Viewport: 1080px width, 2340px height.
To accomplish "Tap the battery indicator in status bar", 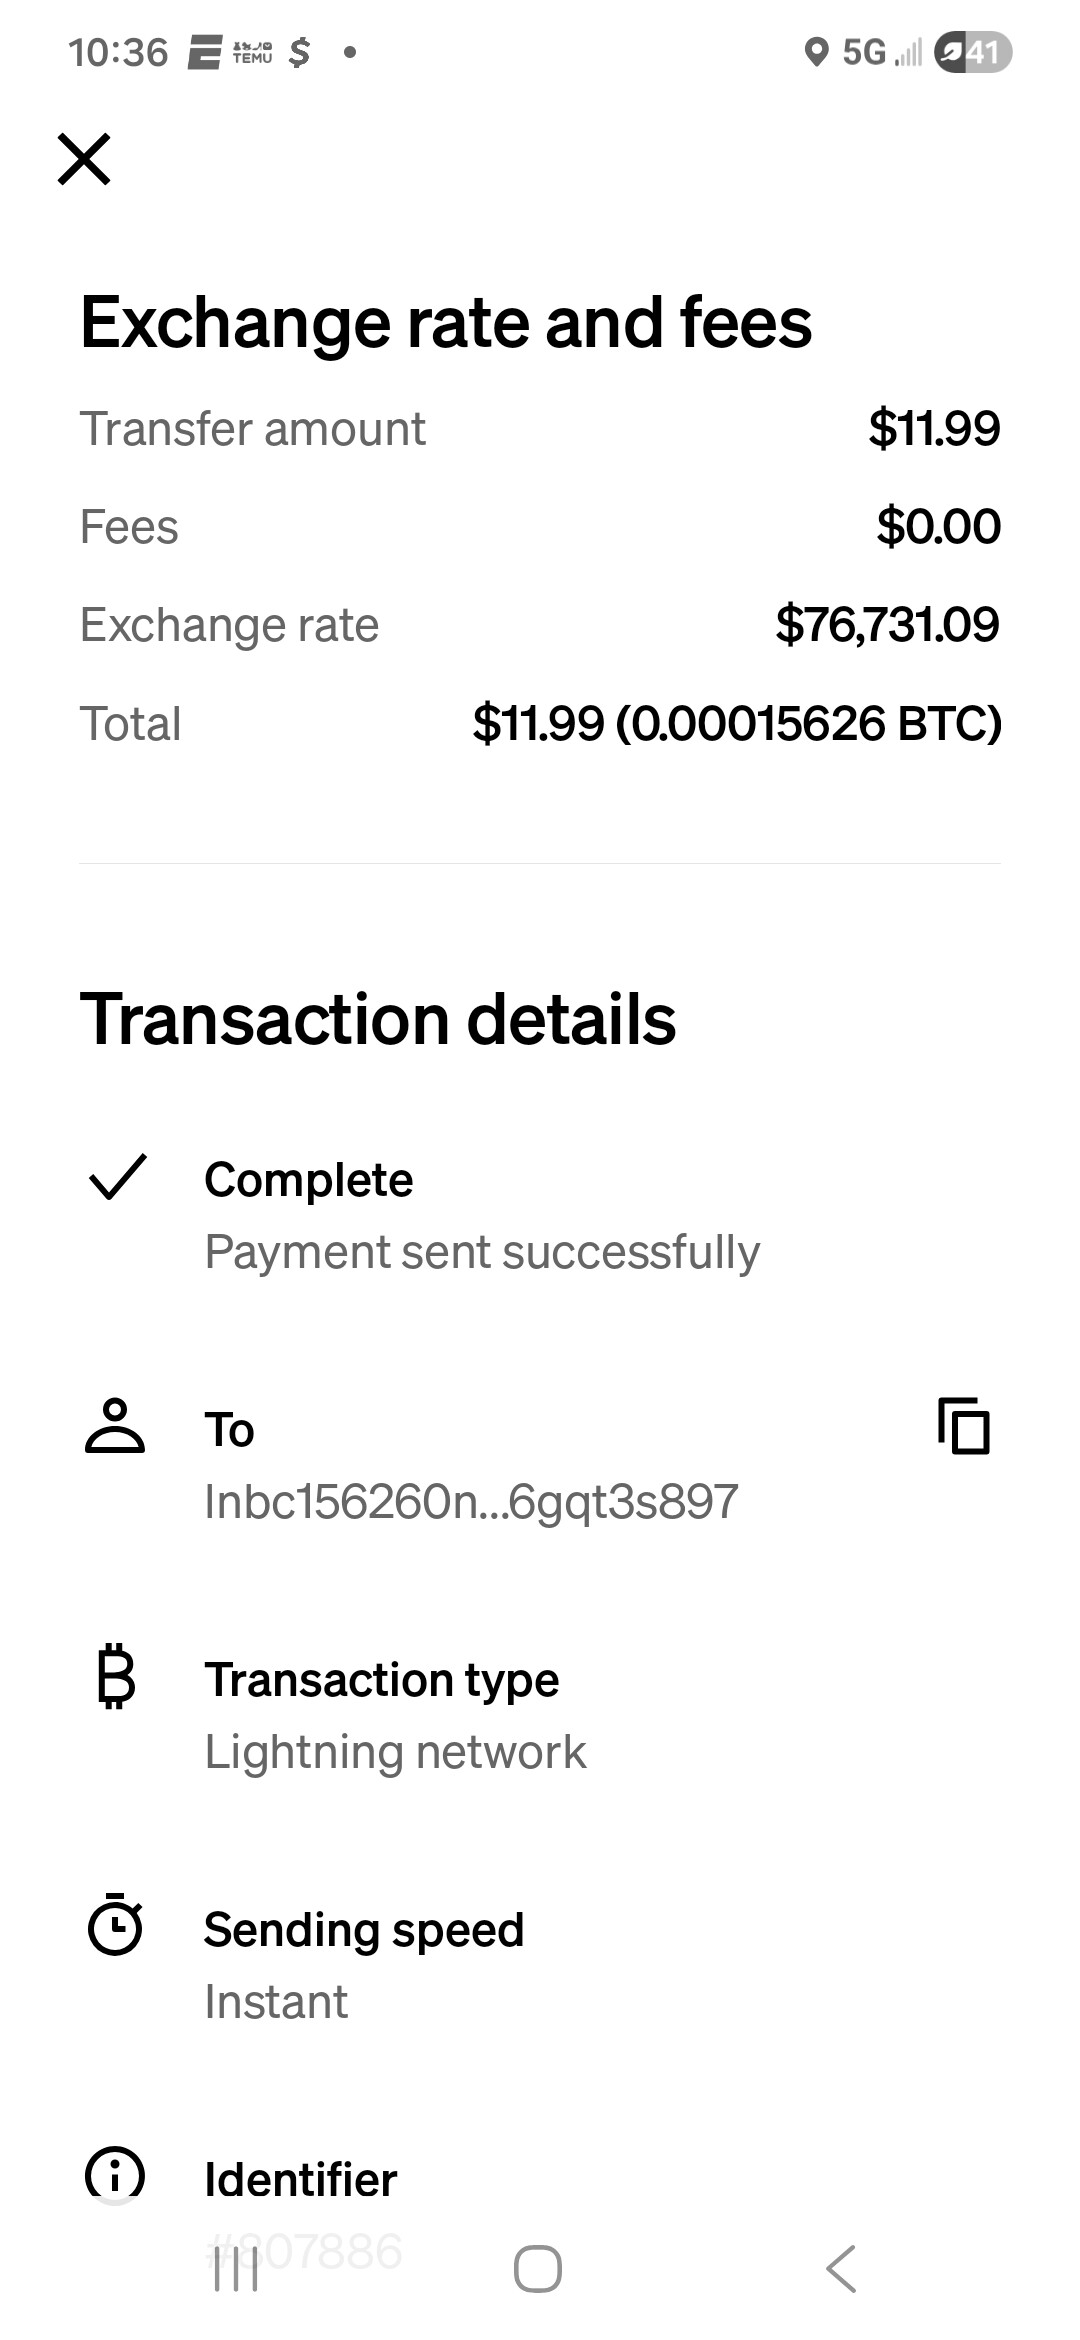I will [x=972, y=52].
